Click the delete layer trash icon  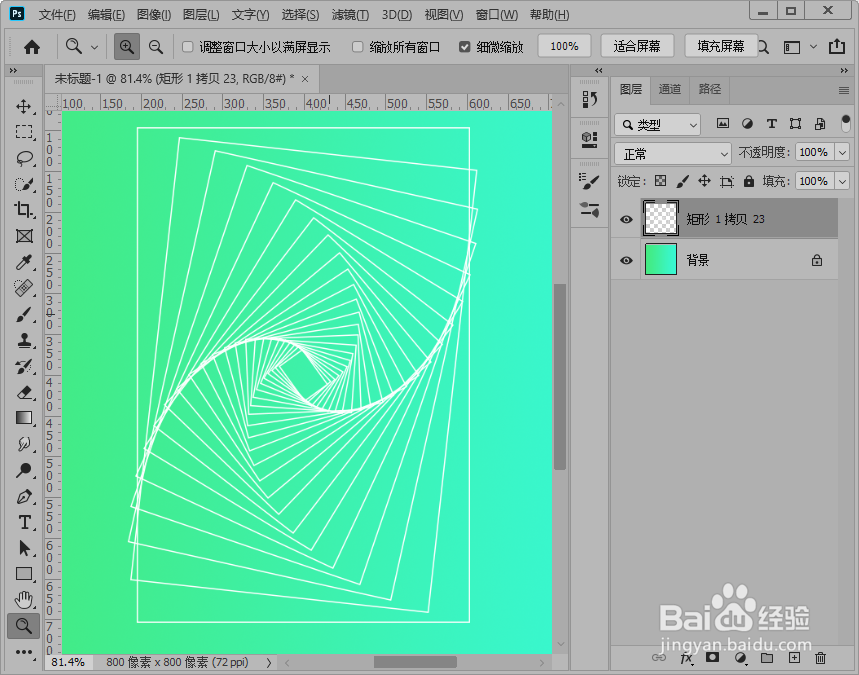pyautogui.click(x=820, y=658)
